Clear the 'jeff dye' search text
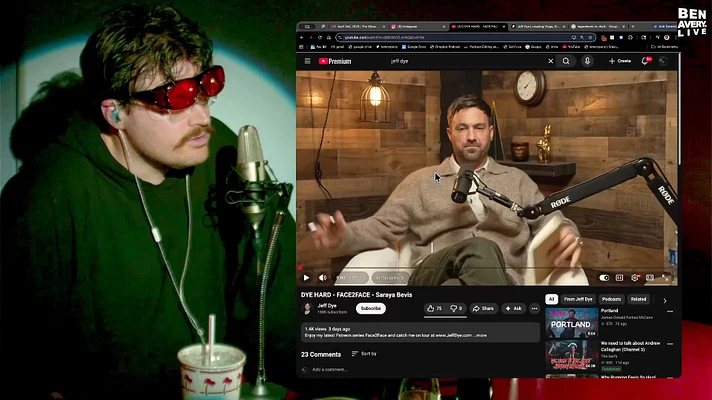The image size is (712, 400). [550, 61]
